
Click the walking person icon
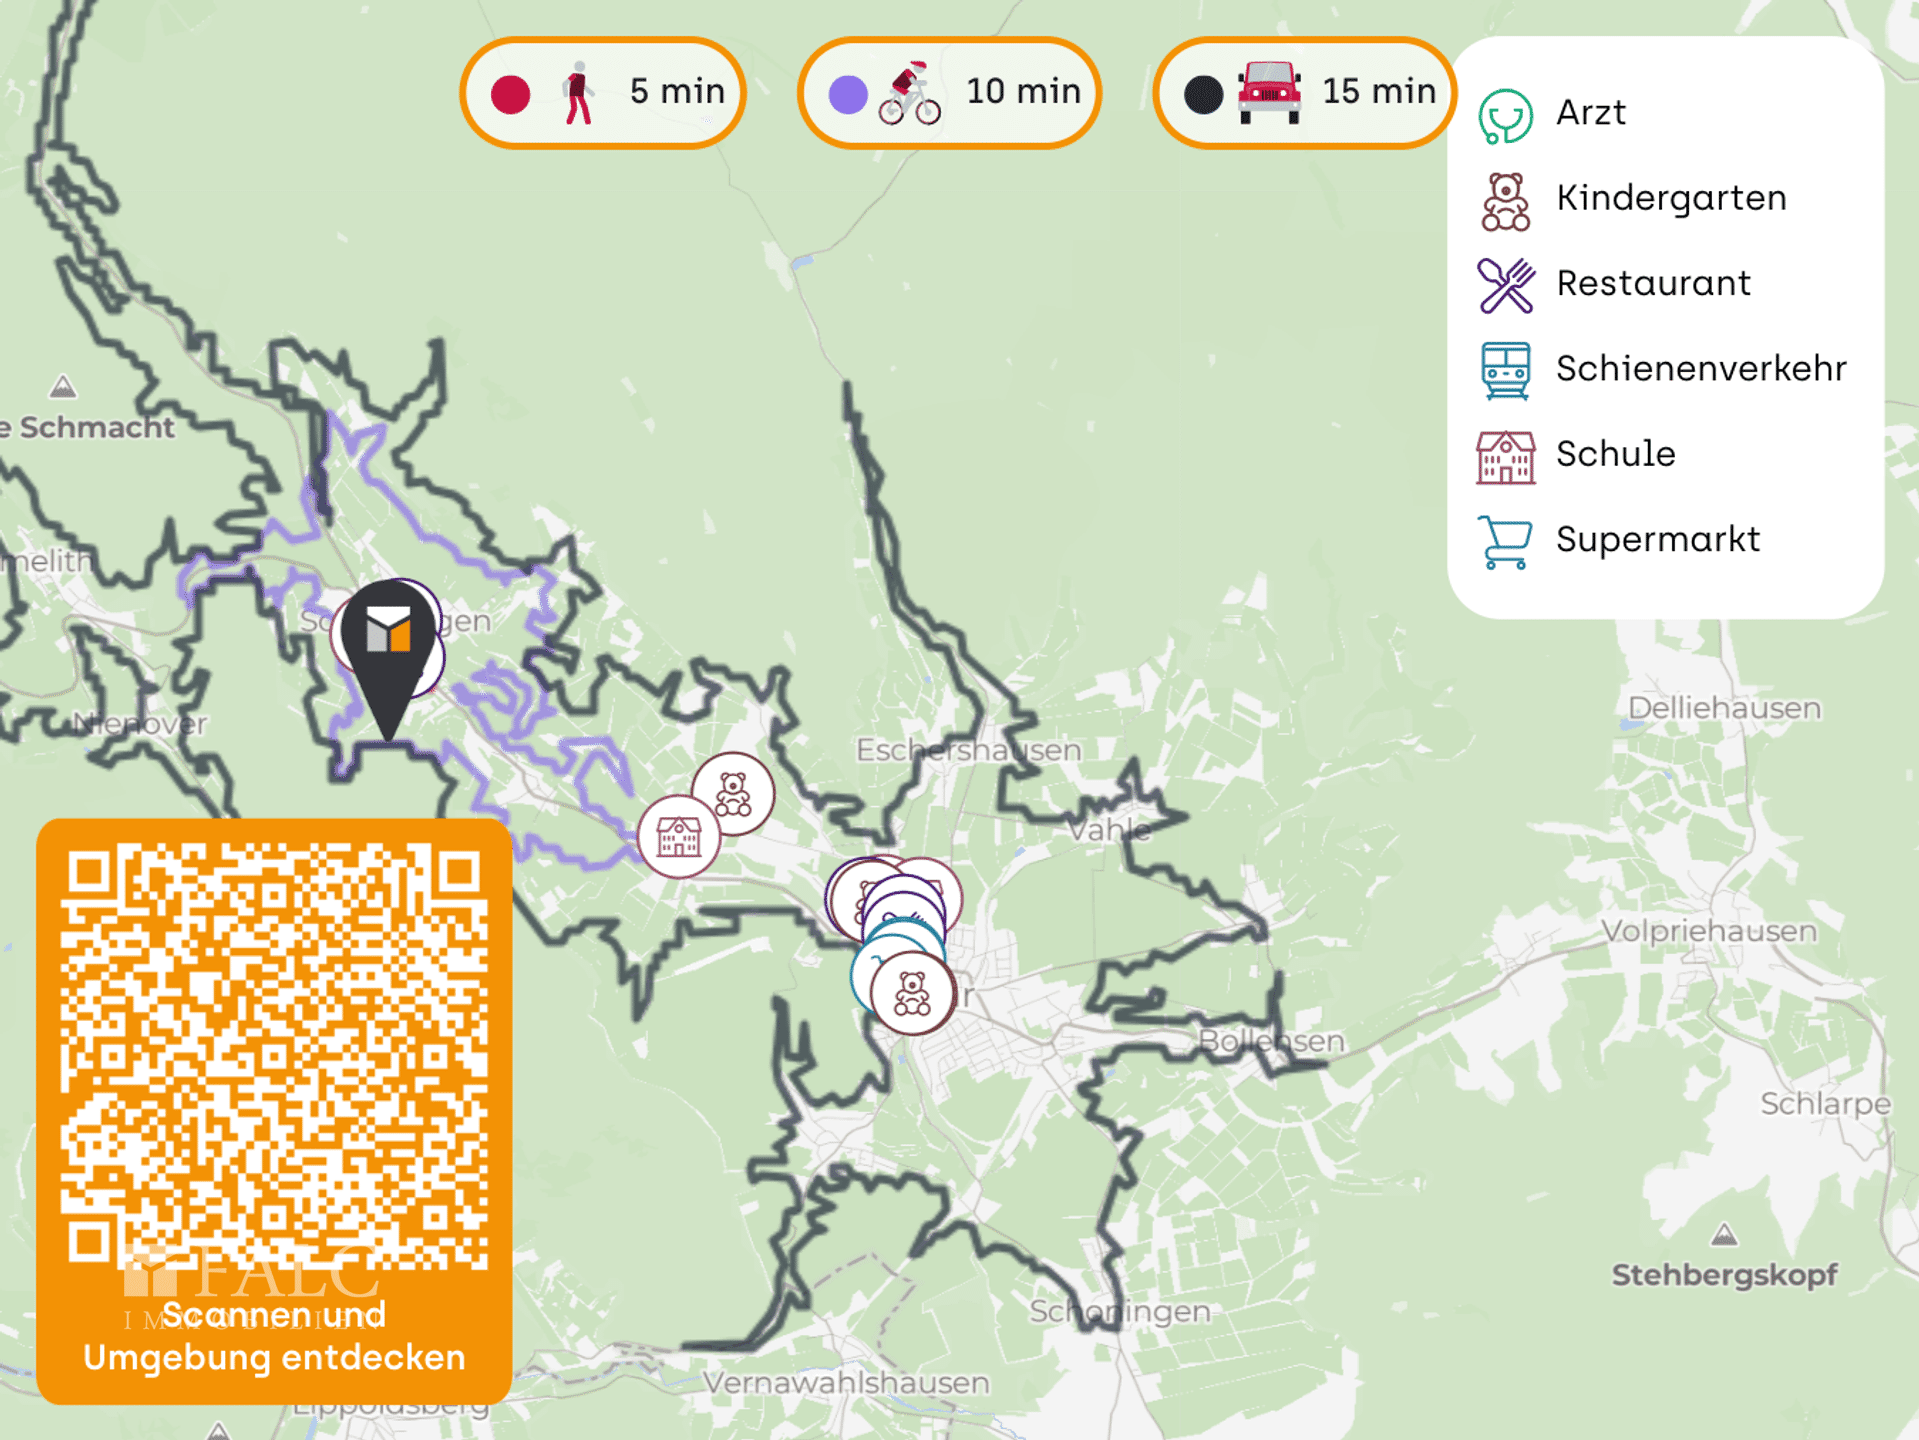point(578,93)
